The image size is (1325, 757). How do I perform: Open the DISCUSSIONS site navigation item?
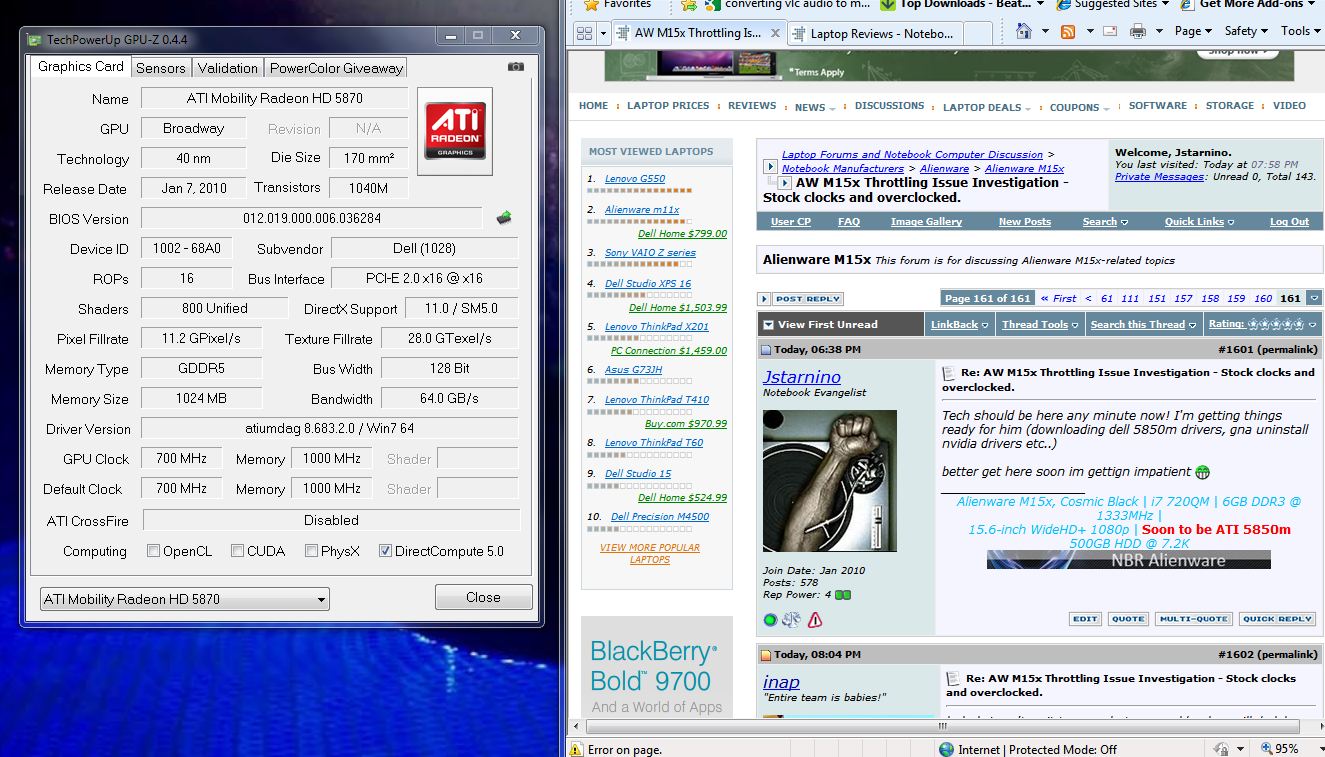click(x=889, y=105)
